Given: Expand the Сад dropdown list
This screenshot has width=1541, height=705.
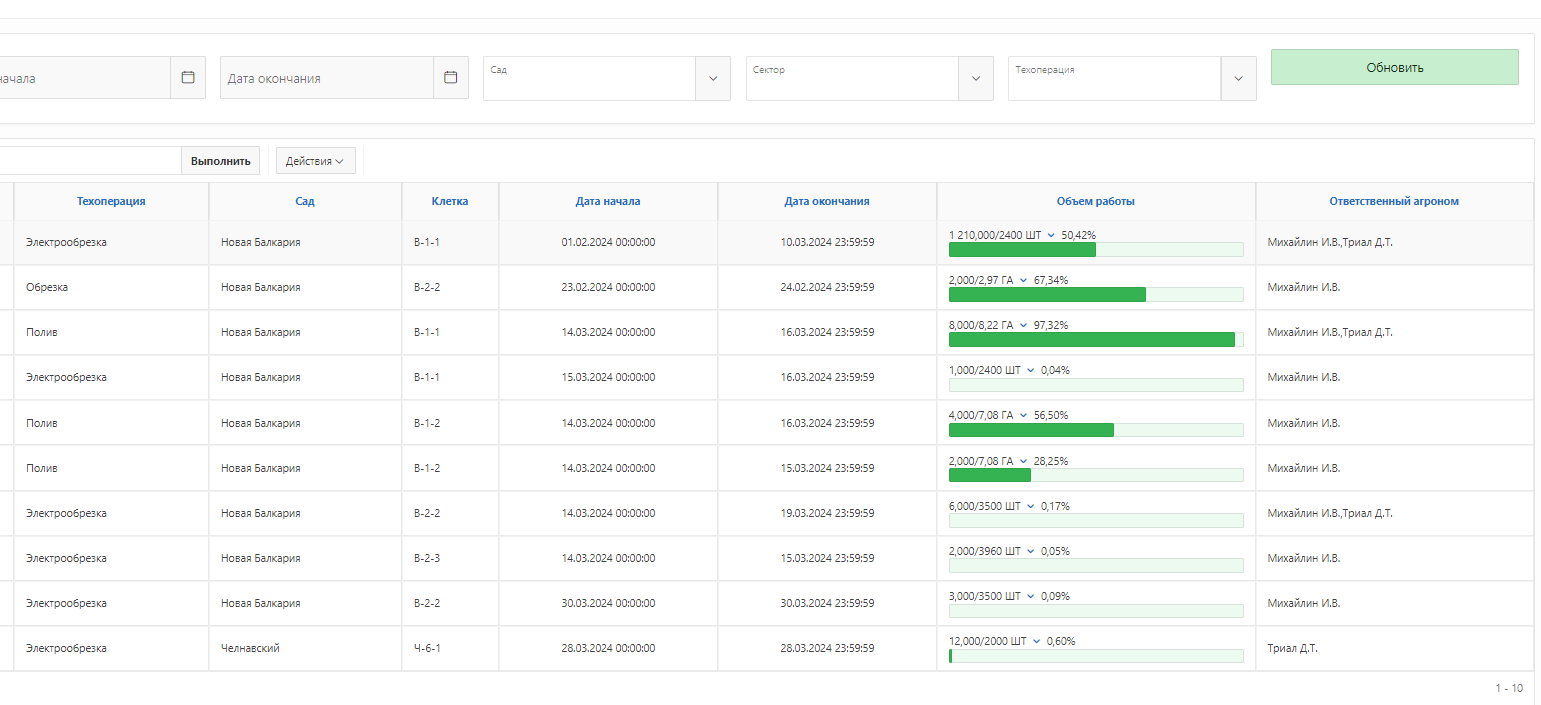Looking at the screenshot, I should click(713, 78).
